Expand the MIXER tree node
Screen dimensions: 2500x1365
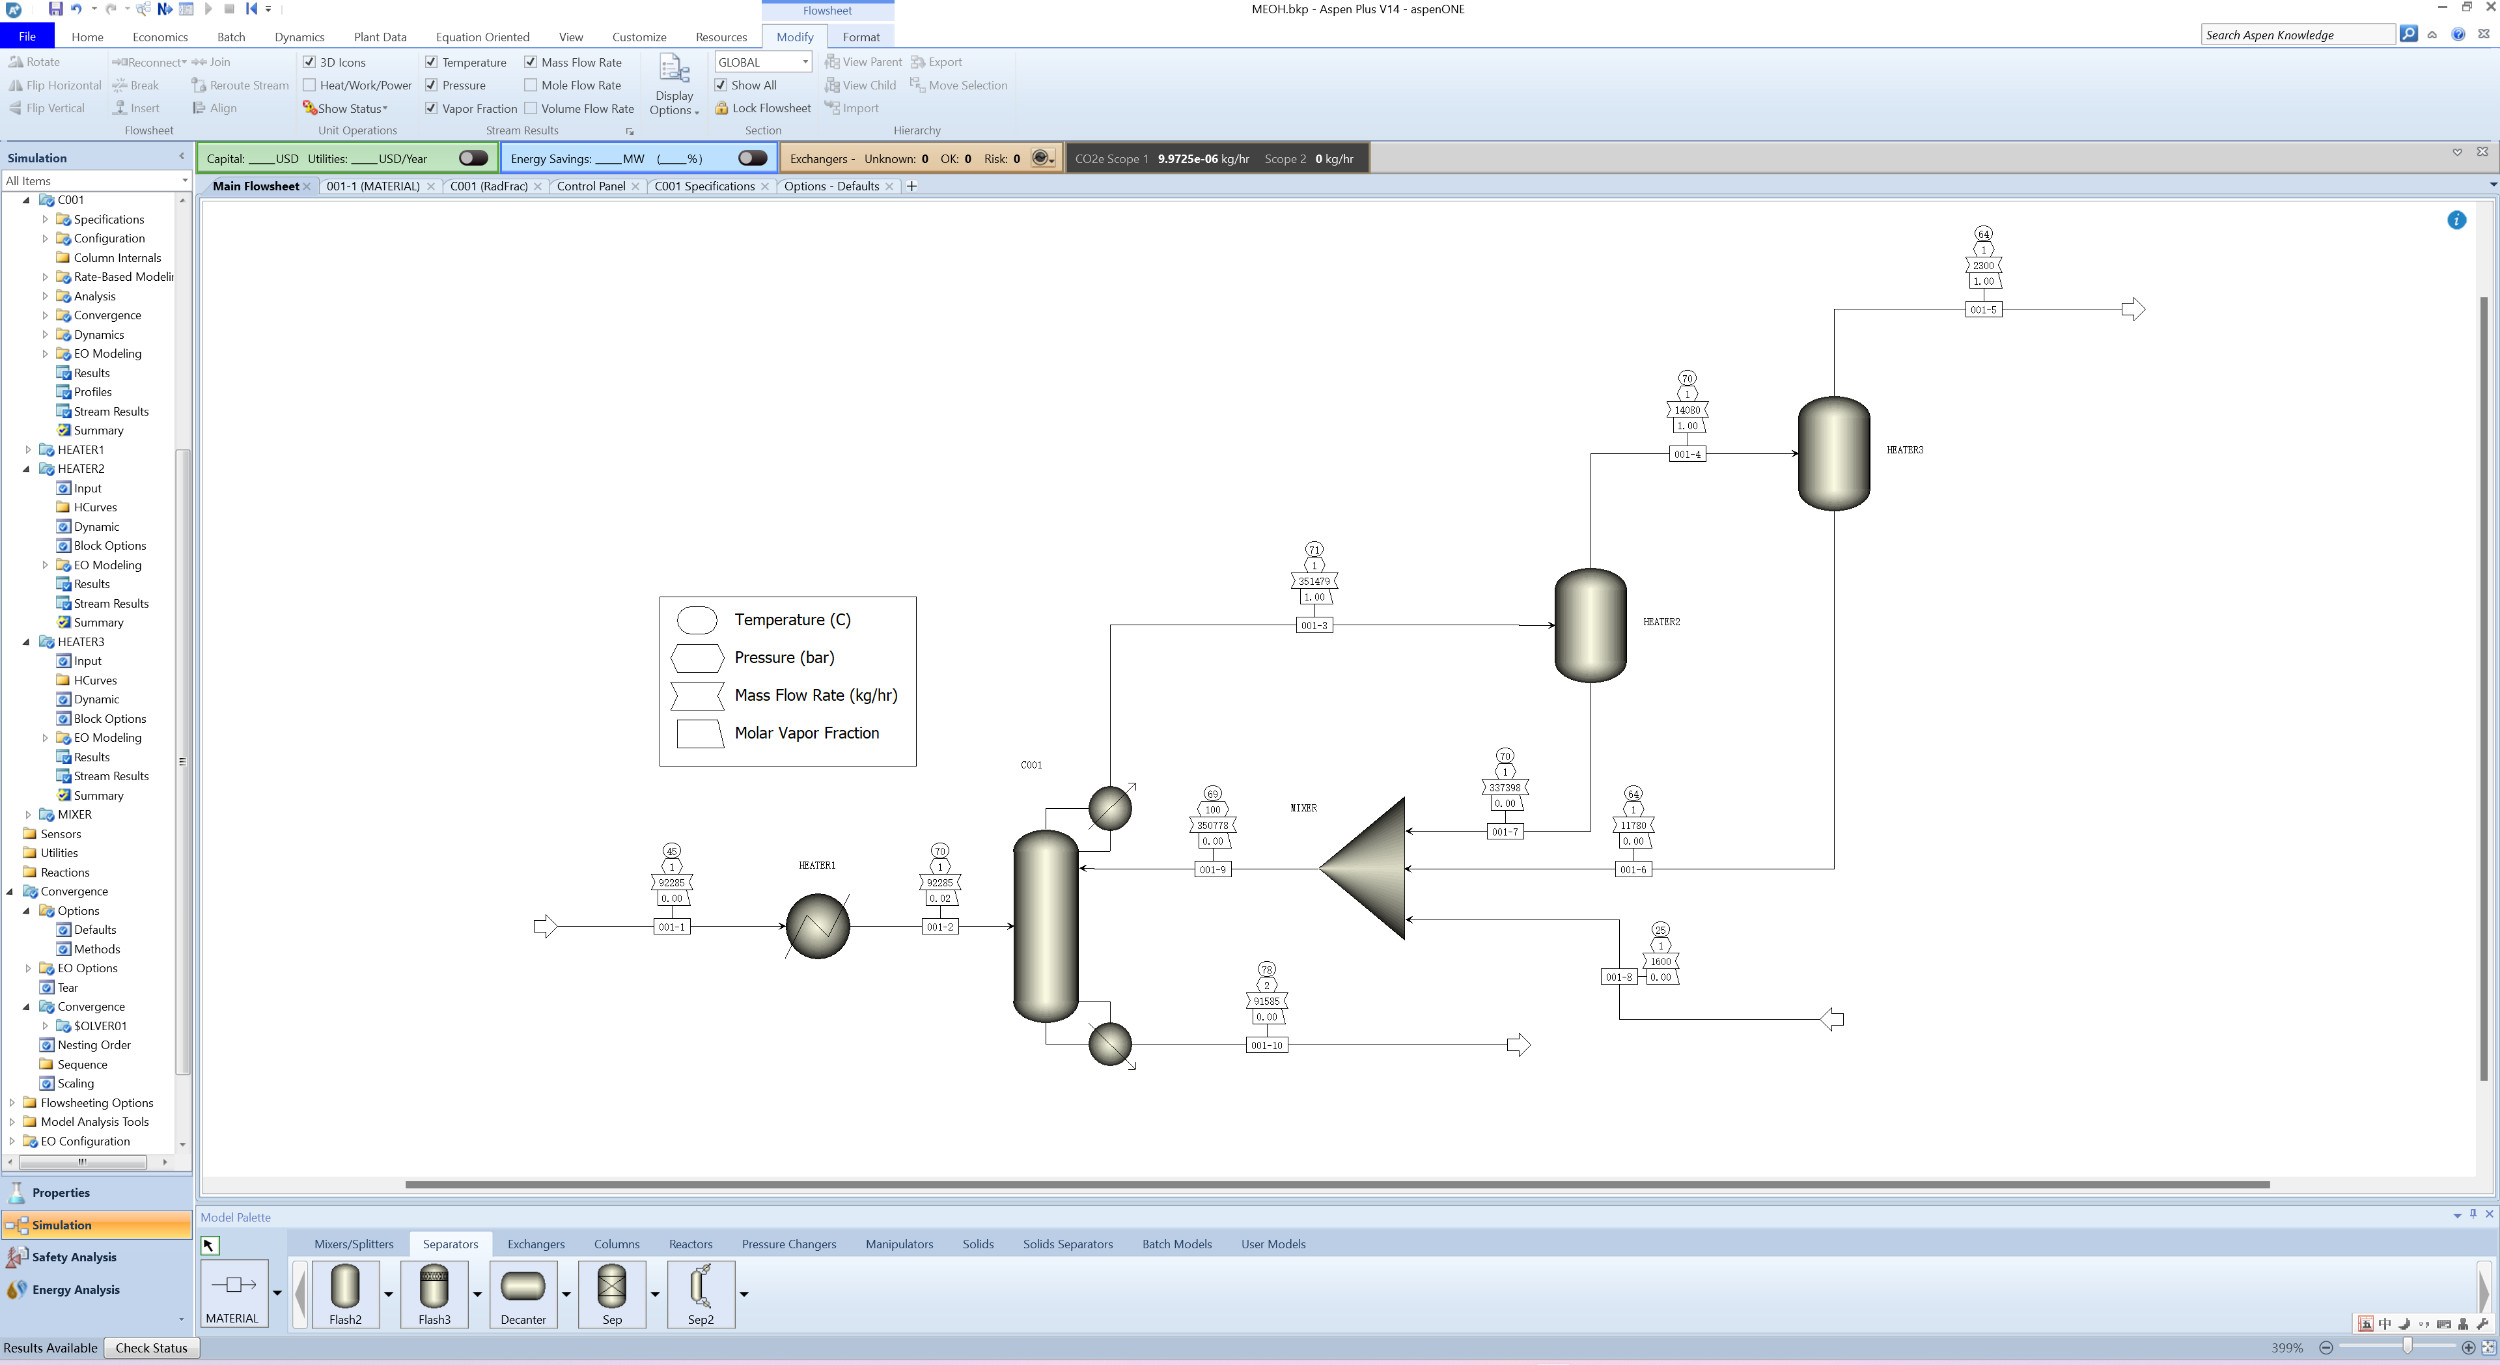[x=27, y=815]
